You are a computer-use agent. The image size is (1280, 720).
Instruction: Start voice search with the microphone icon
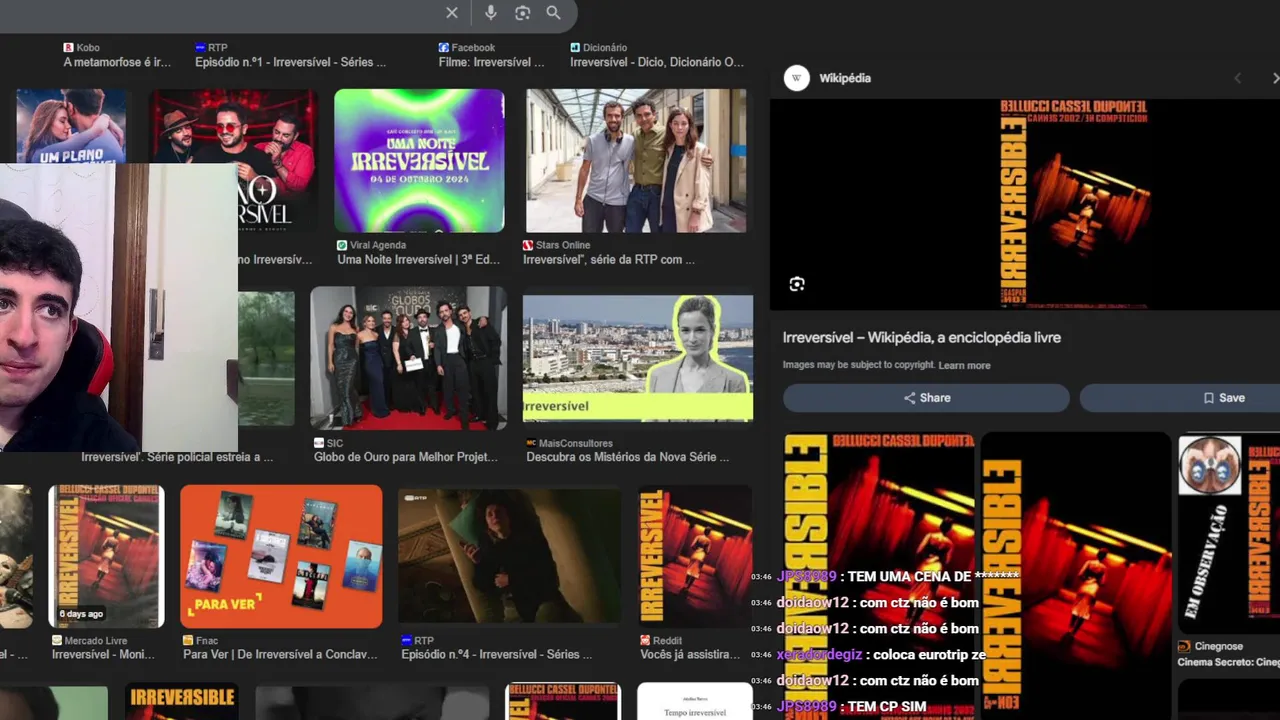click(x=490, y=13)
